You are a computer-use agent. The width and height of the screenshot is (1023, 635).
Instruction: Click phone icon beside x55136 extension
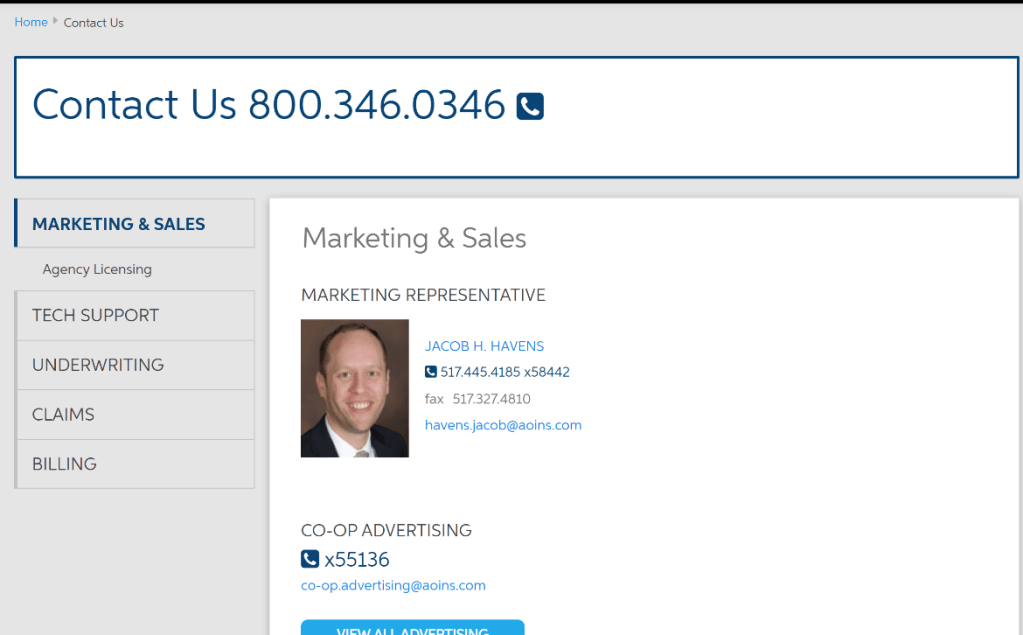click(x=310, y=559)
